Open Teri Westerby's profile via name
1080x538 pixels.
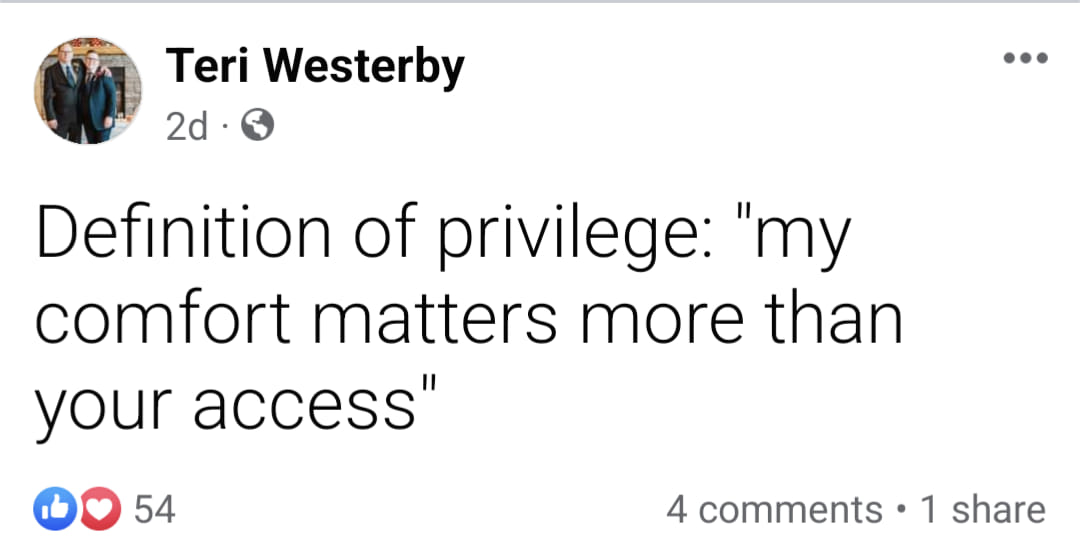click(x=314, y=67)
